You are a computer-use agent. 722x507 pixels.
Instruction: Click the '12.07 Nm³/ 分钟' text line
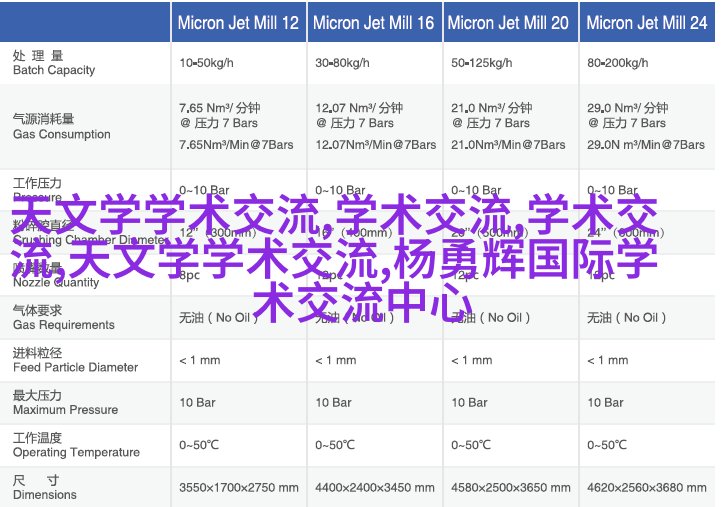point(359,108)
